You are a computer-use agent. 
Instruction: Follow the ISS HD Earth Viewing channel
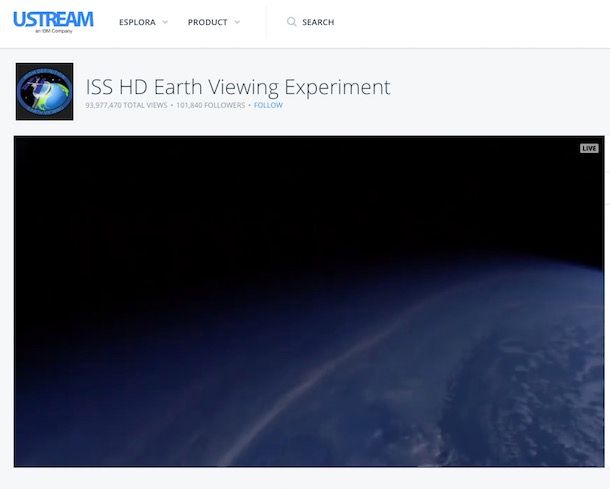(268, 105)
